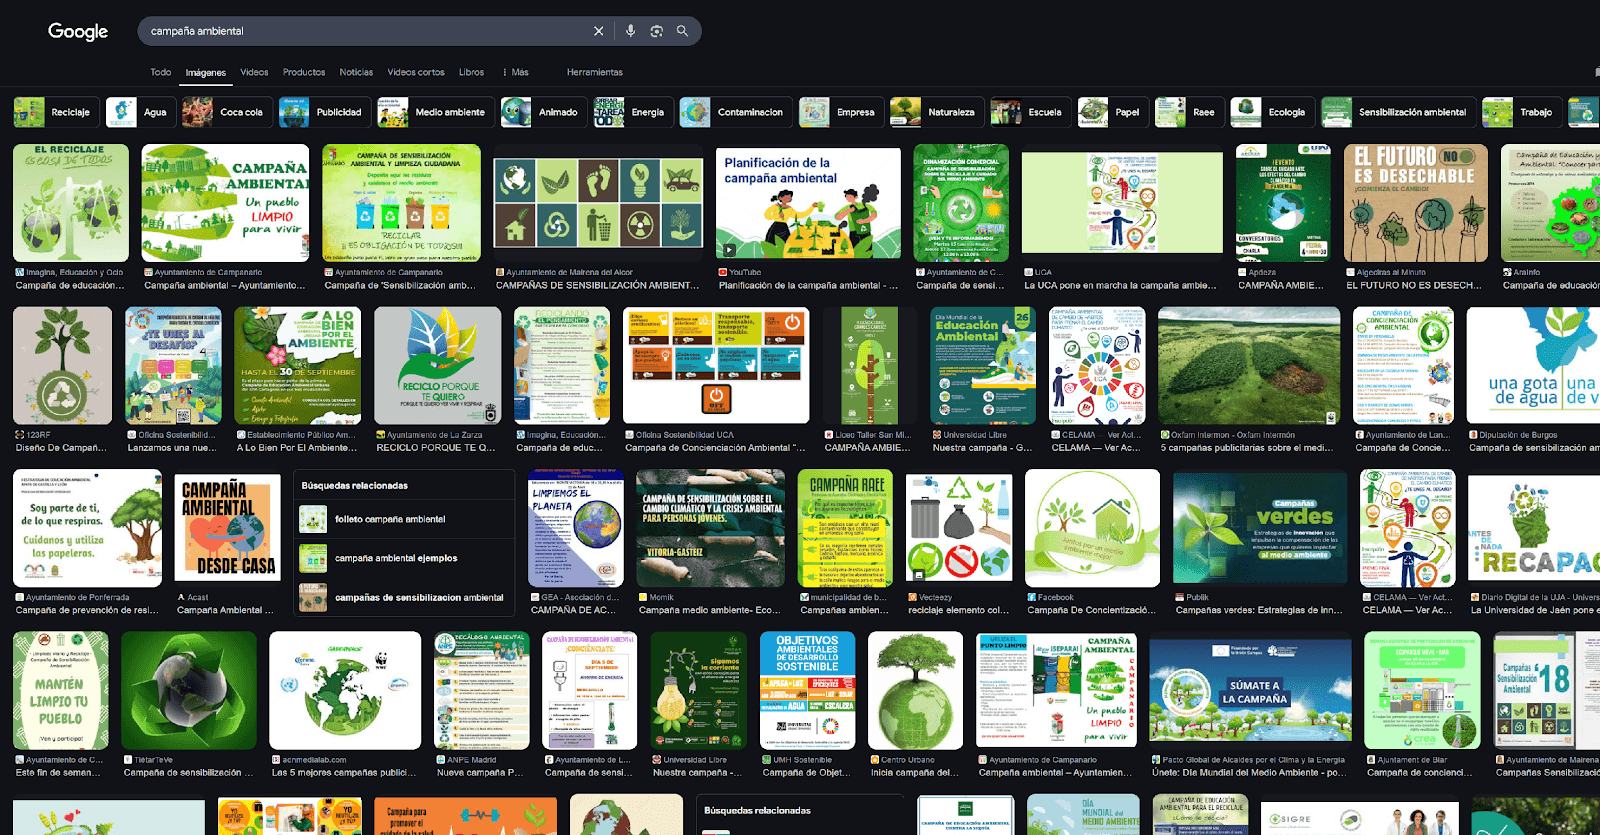Open 'EL FUTURO NO ES DESECH...' caption link
1600x835 pixels.
point(1413,285)
